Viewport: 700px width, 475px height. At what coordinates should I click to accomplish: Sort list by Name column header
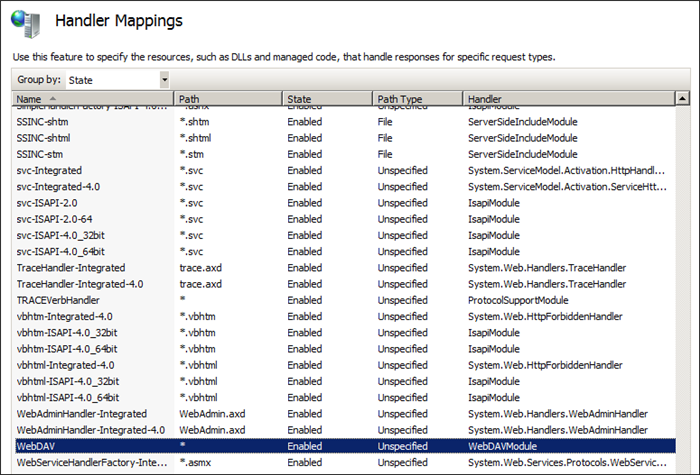pyautogui.click(x=90, y=99)
